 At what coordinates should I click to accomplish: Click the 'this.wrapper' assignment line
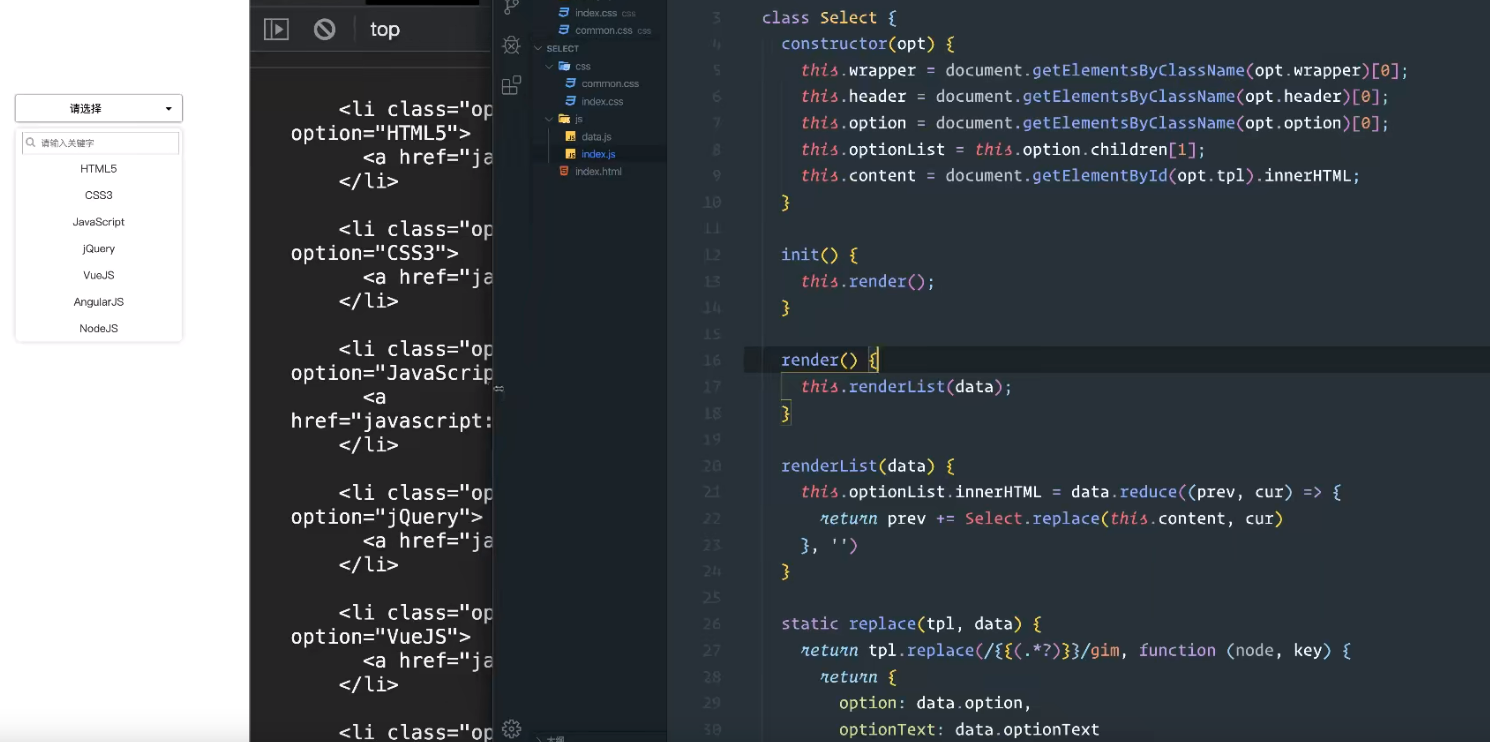coord(1104,70)
